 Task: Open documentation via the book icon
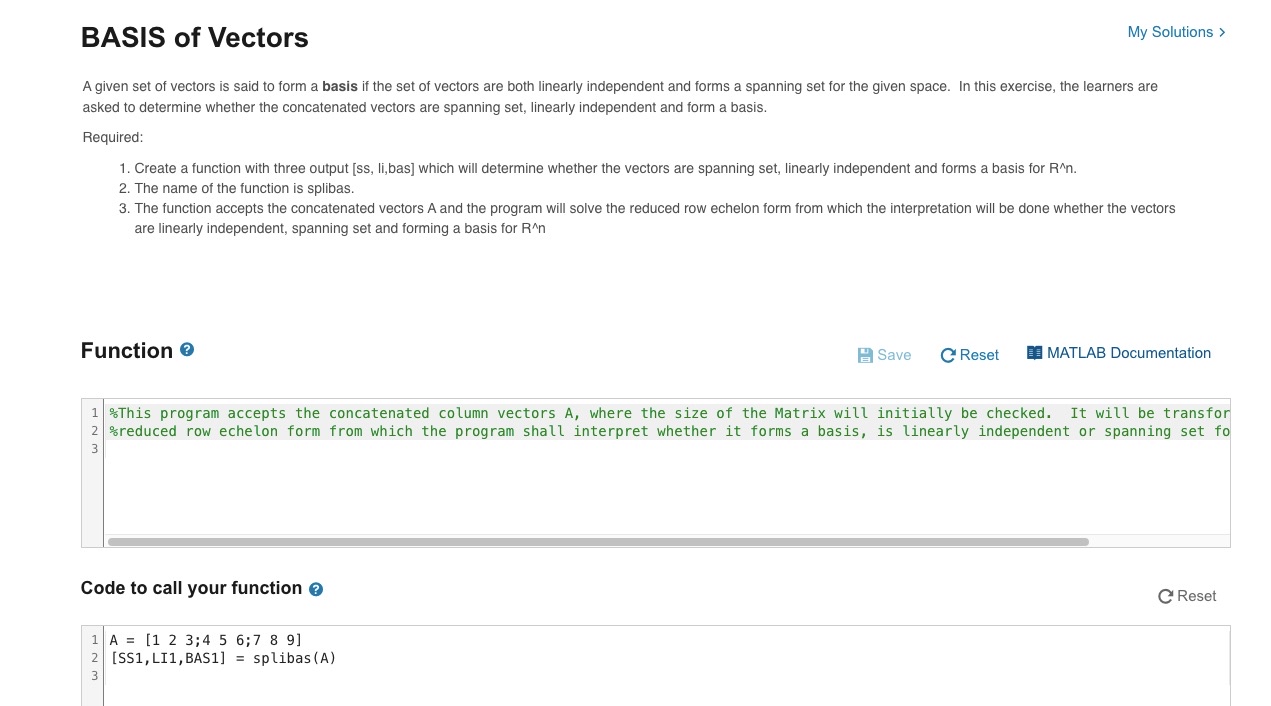pos(1034,352)
